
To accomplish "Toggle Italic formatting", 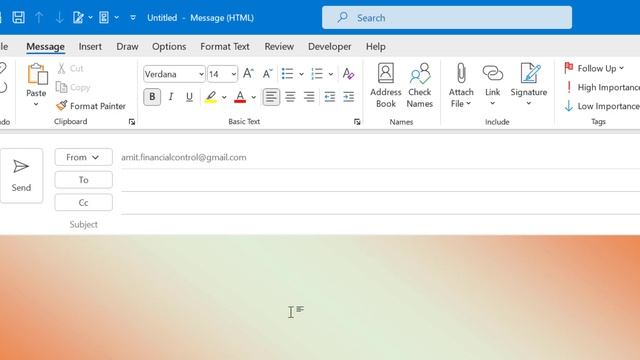I will (x=171, y=97).
